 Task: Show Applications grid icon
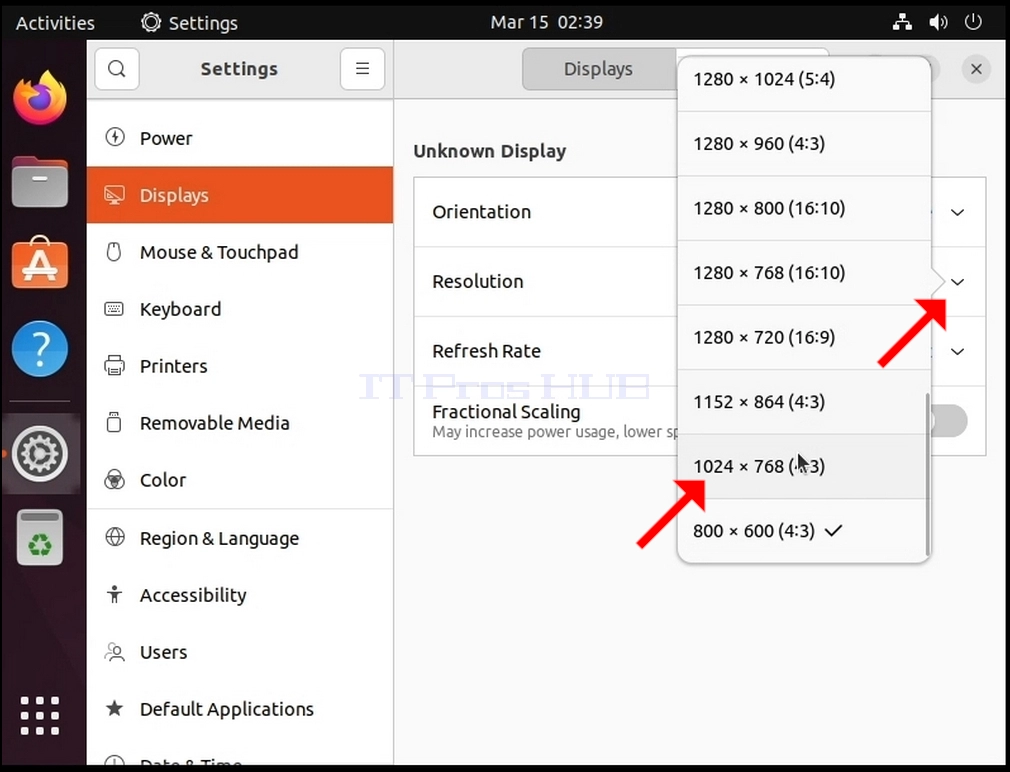(40, 715)
